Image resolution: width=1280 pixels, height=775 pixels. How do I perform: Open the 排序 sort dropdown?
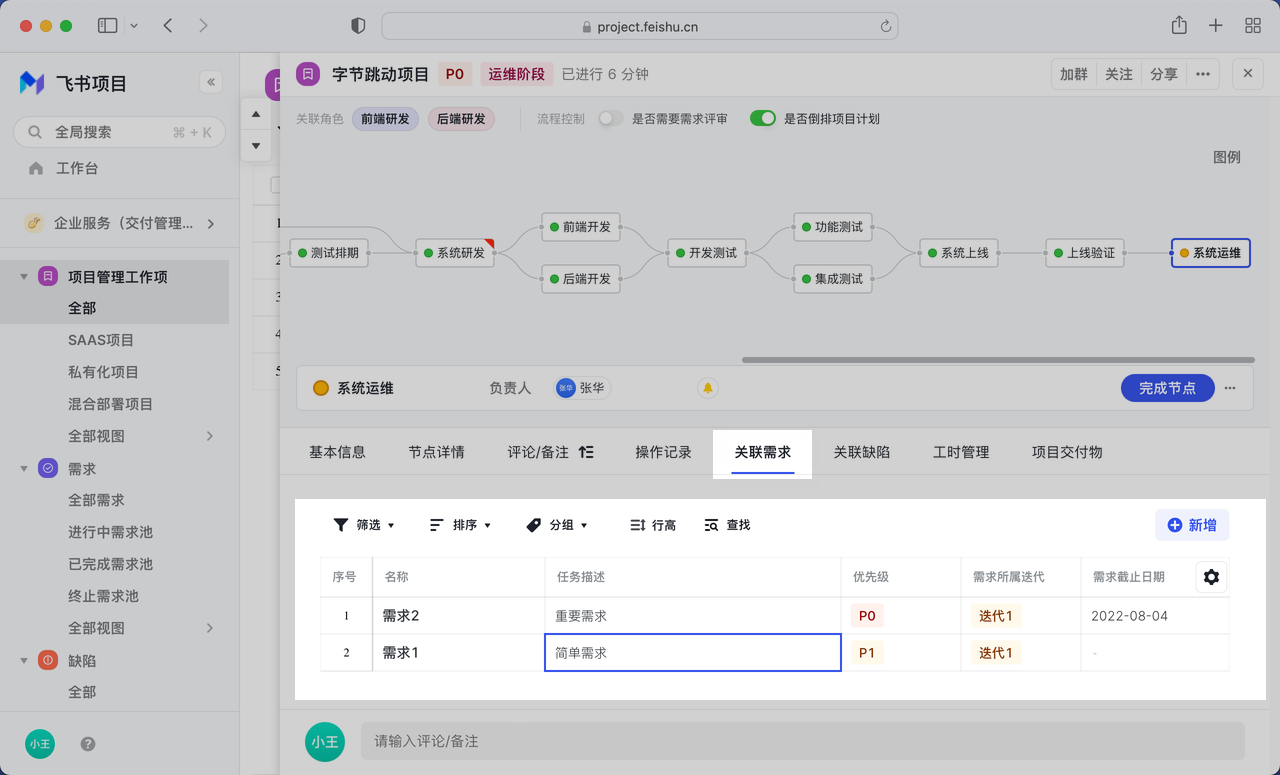(x=460, y=525)
